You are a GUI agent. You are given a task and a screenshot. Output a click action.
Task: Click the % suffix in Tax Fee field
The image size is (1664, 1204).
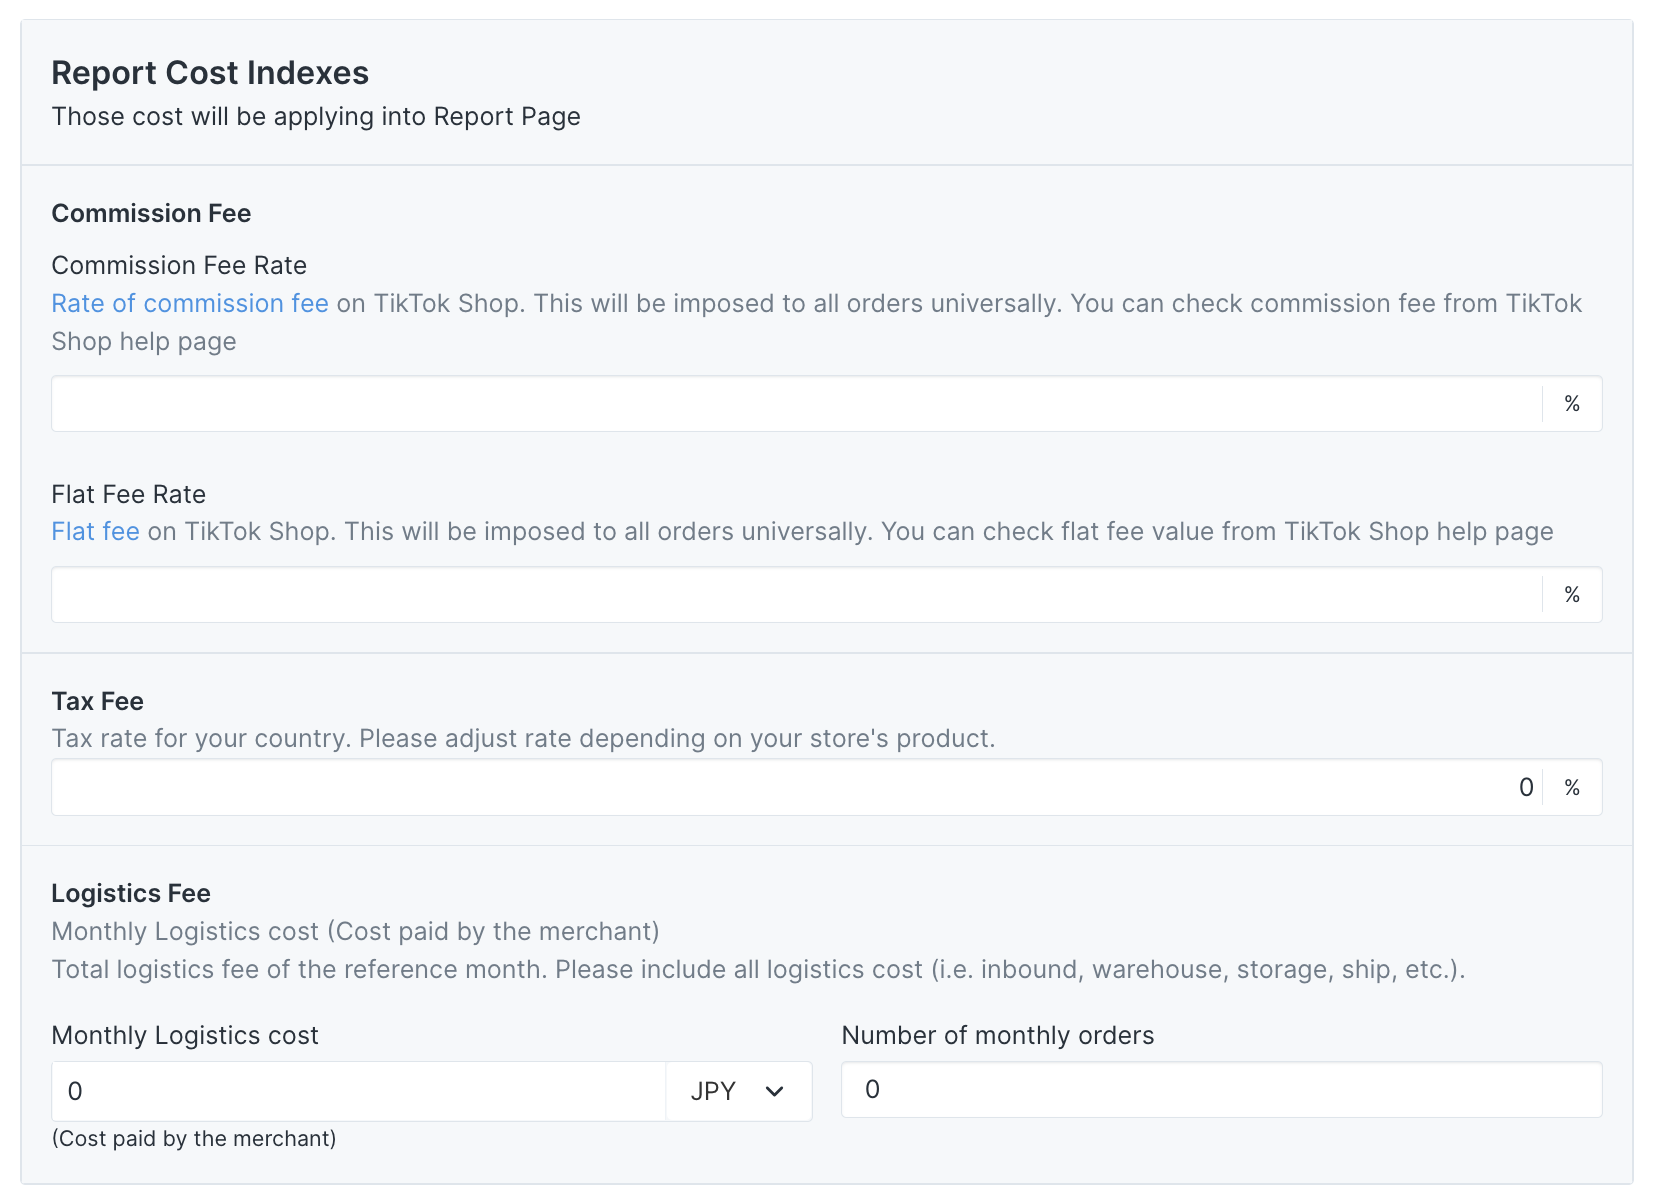(x=1572, y=788)
